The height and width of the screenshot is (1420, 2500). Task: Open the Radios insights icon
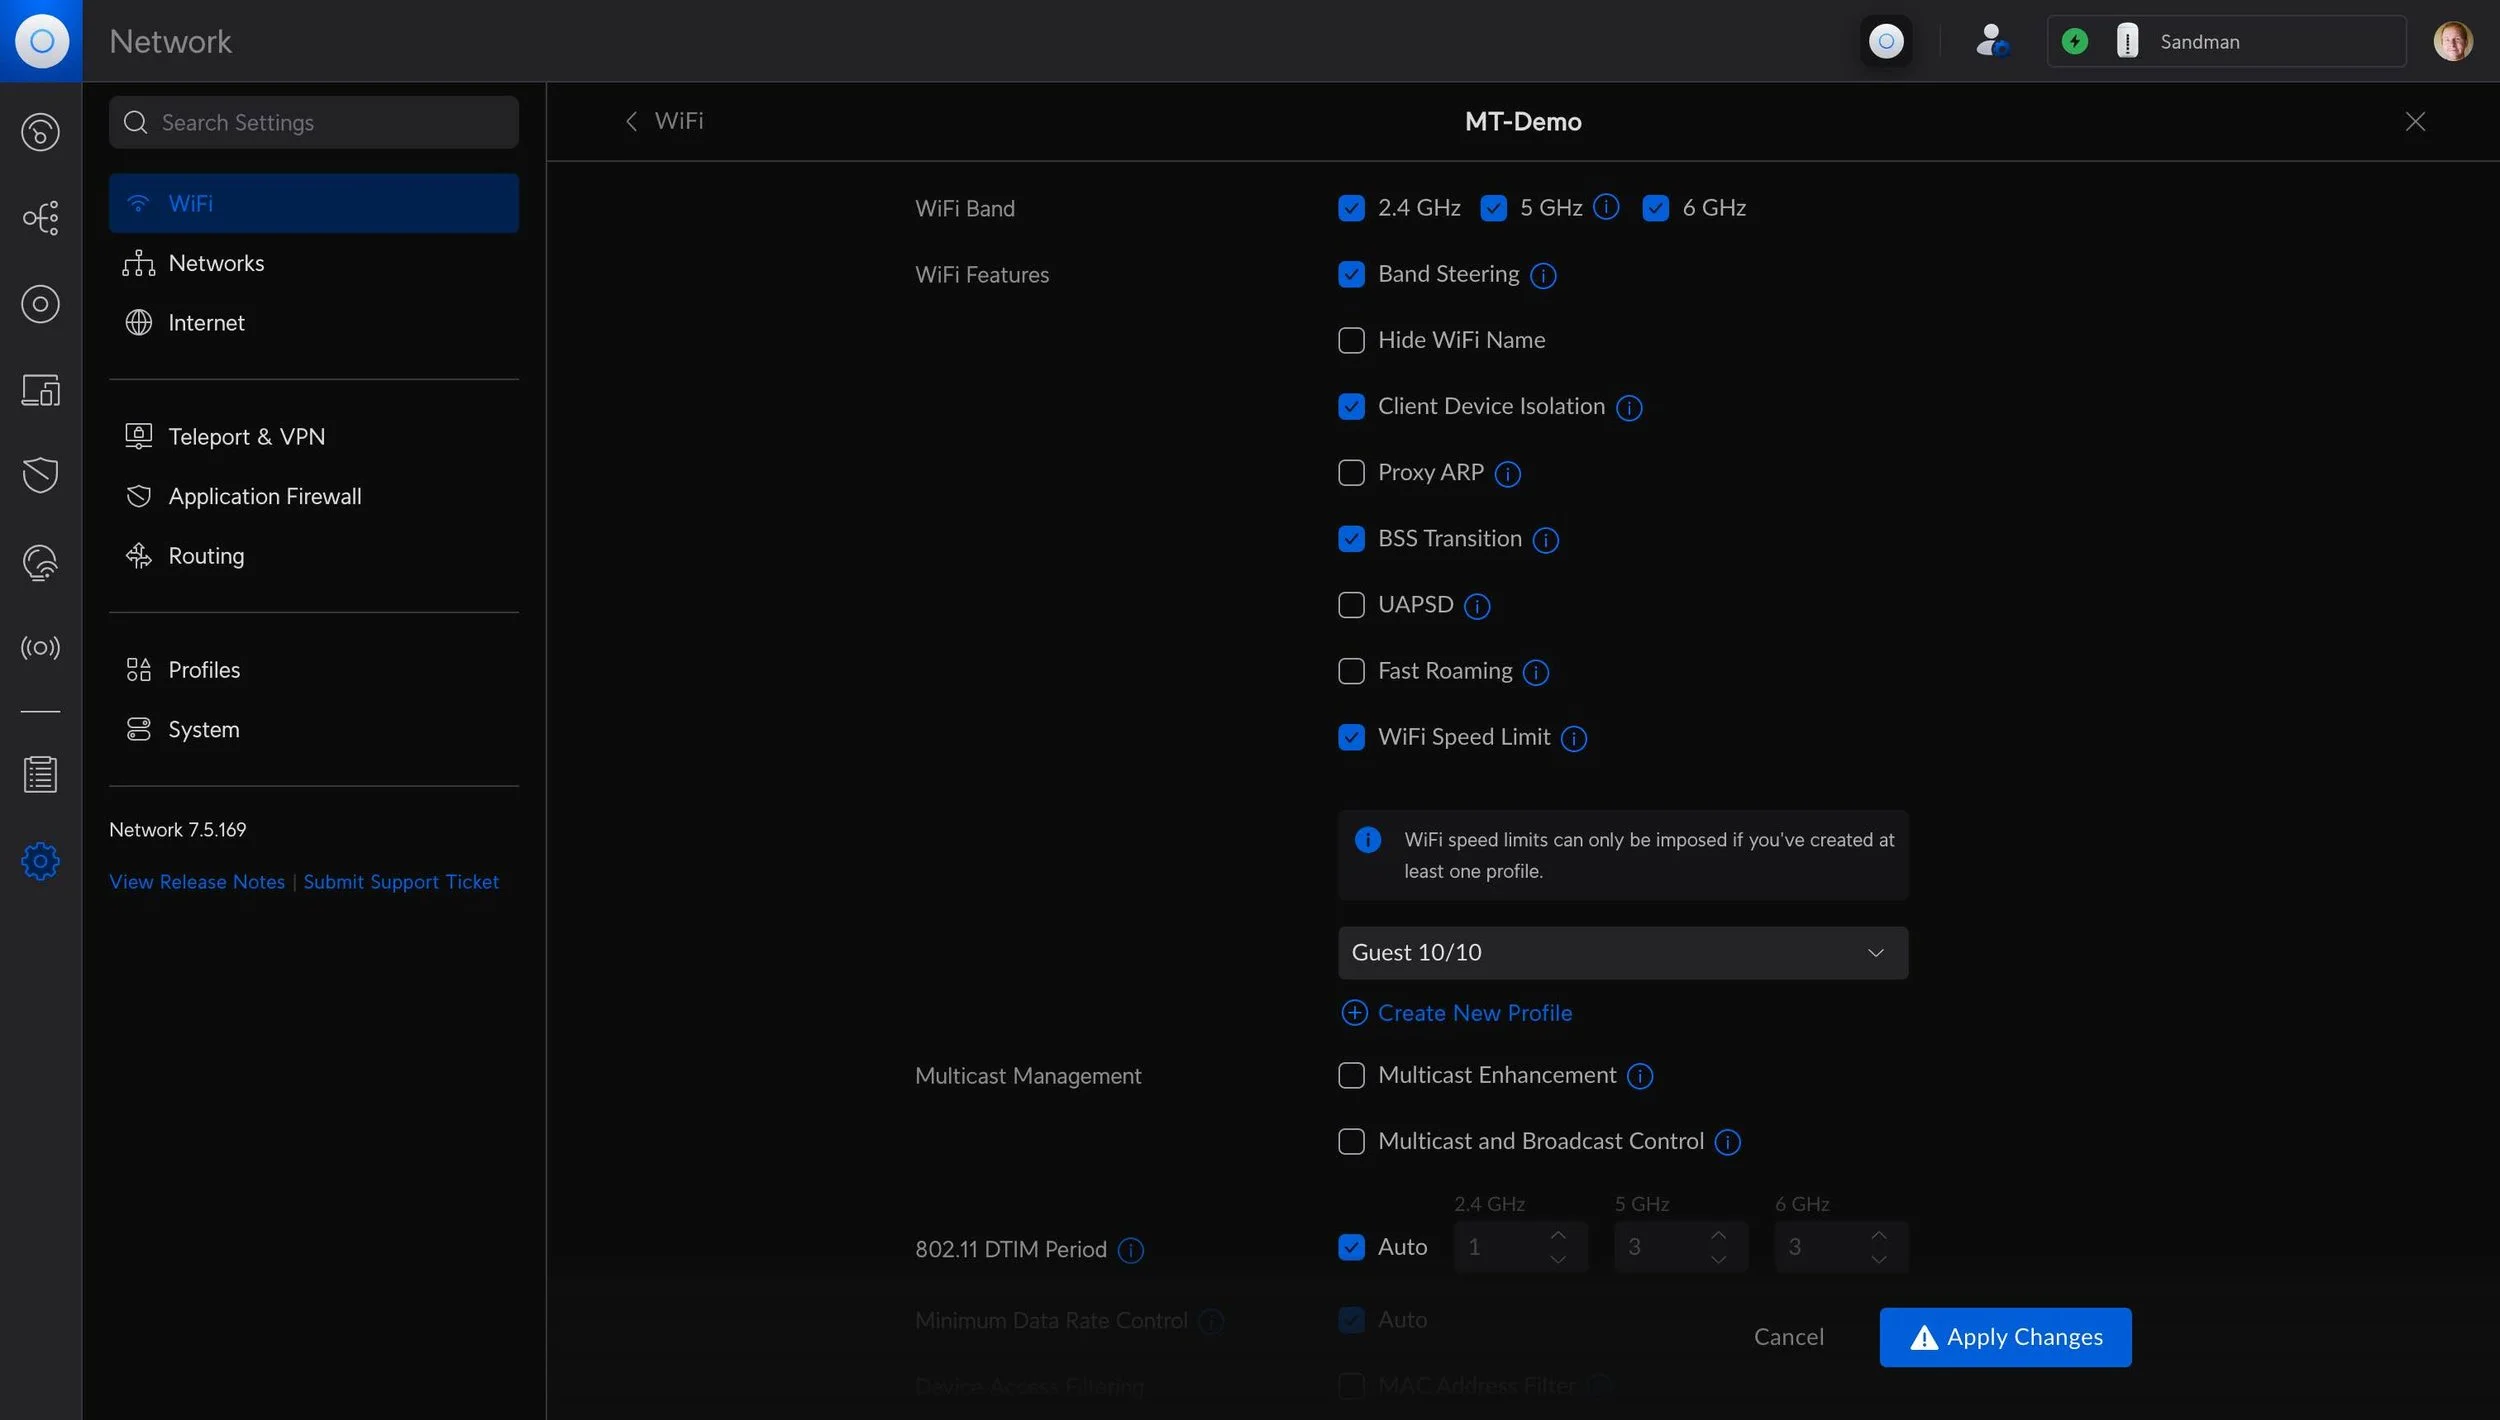(x=40, y=647)
